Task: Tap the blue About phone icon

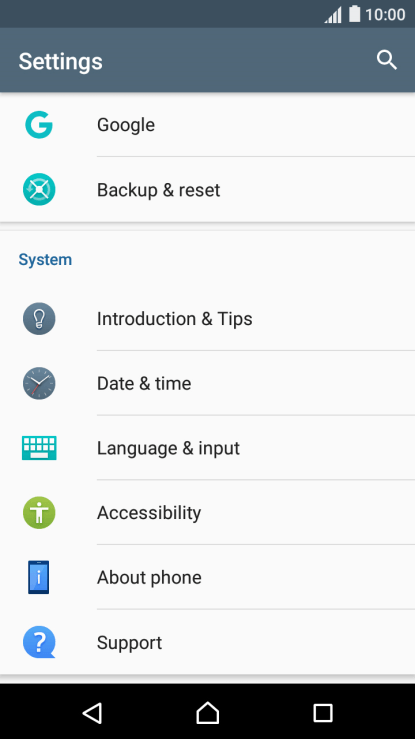Action: click(x=39, y=577)
